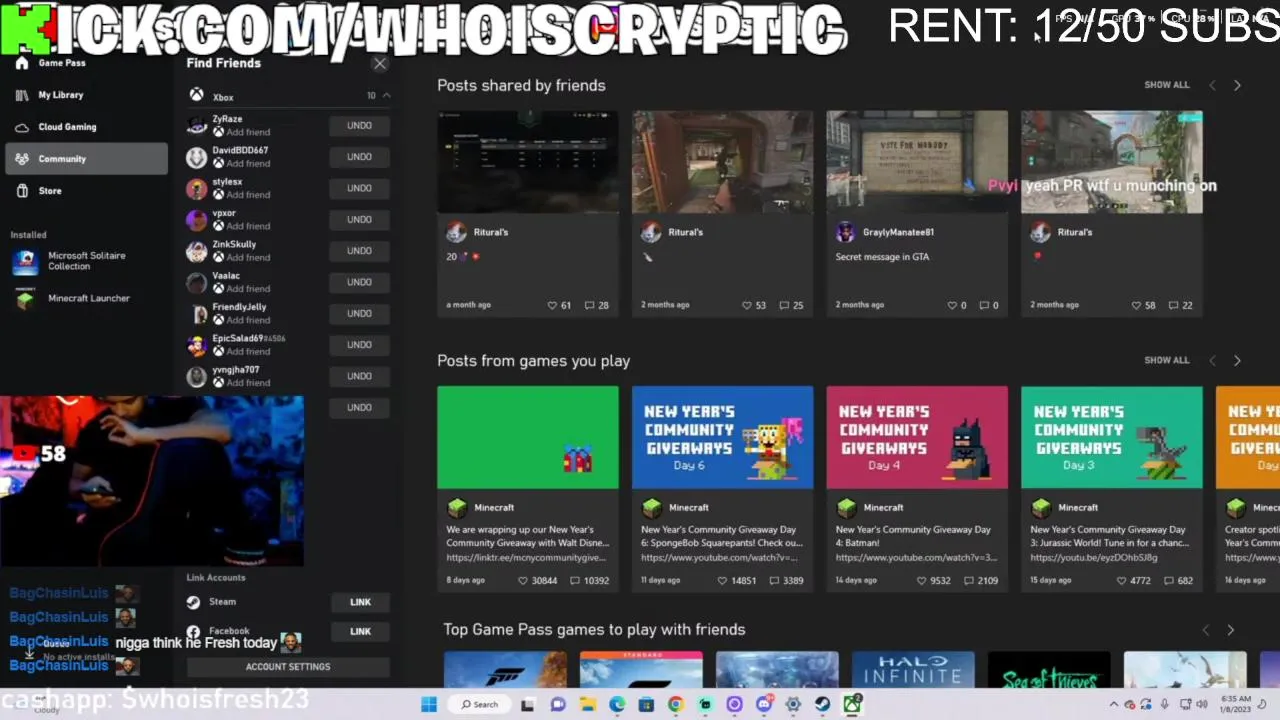Link the Facebook account
Image resolution: width=1280 pixels, height=720 pixels.
click(360, 631)
